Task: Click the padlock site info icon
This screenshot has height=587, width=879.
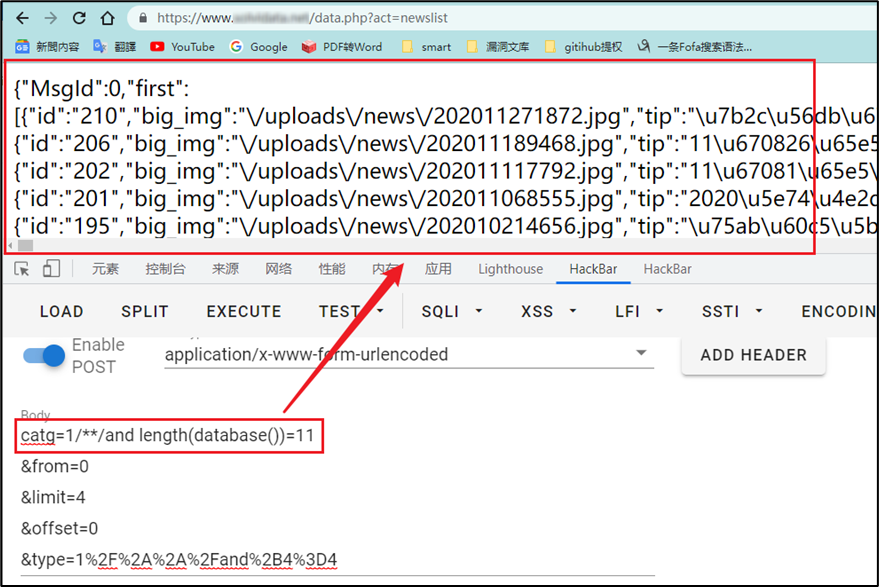Action: coord(143,18)
